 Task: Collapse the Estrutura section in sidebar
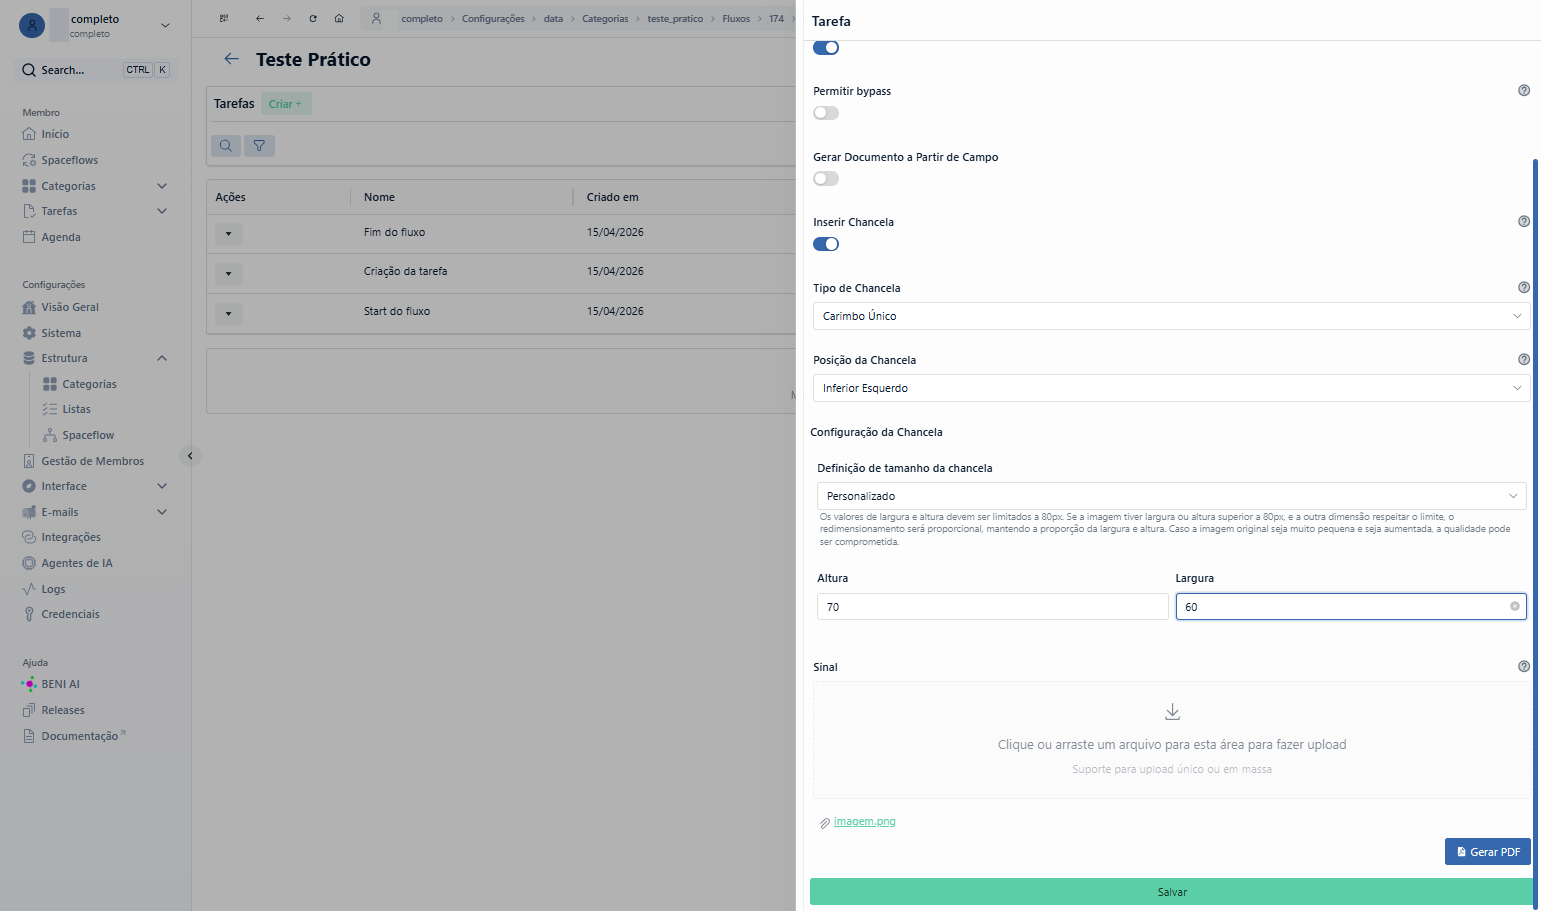click(162, 358)
